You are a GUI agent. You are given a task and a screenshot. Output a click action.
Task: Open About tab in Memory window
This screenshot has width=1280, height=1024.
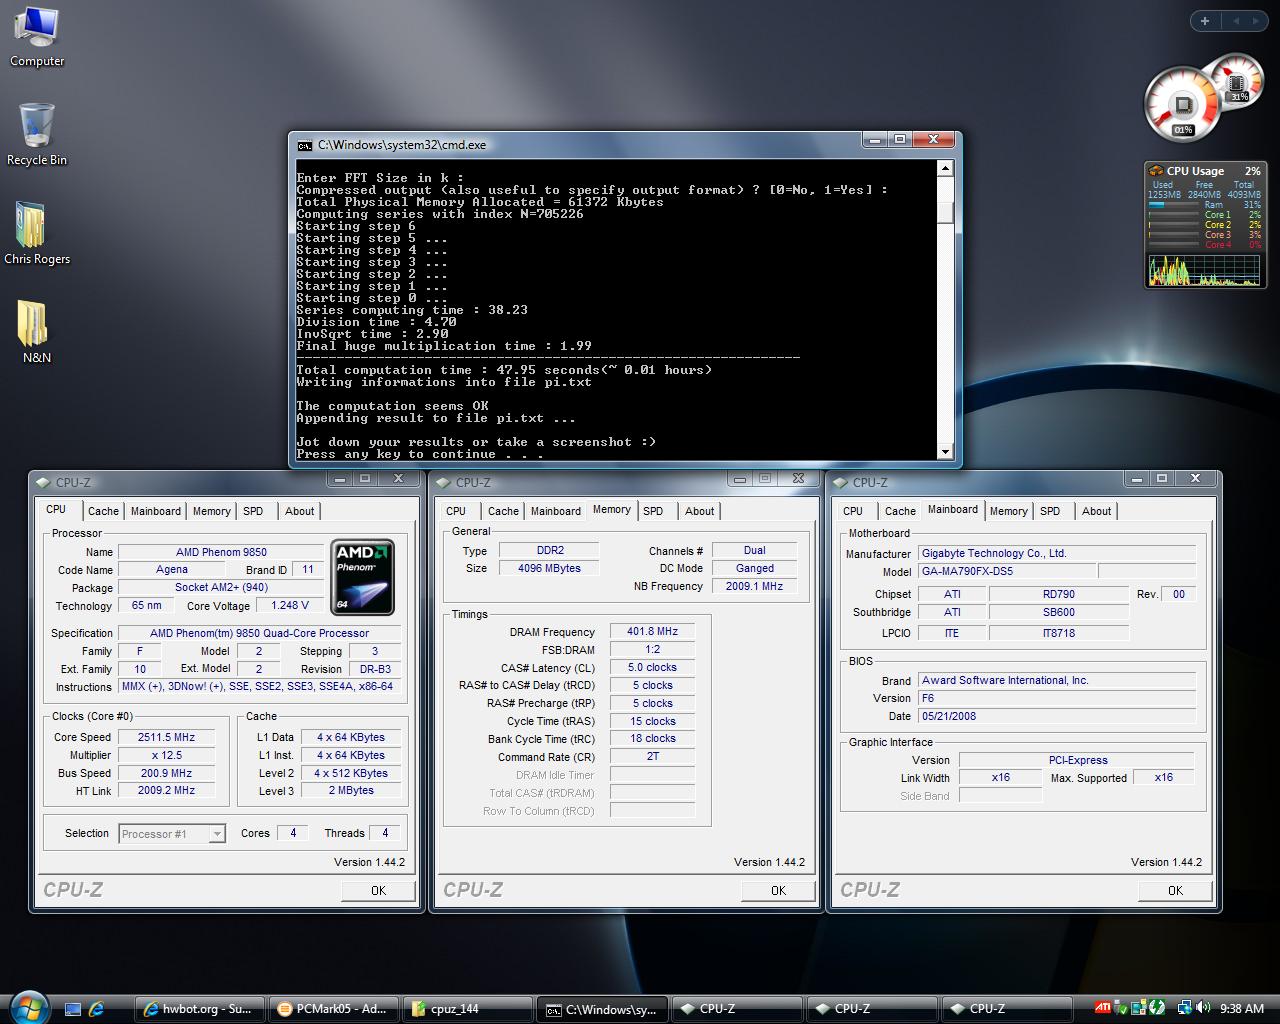tap(700, 511)
